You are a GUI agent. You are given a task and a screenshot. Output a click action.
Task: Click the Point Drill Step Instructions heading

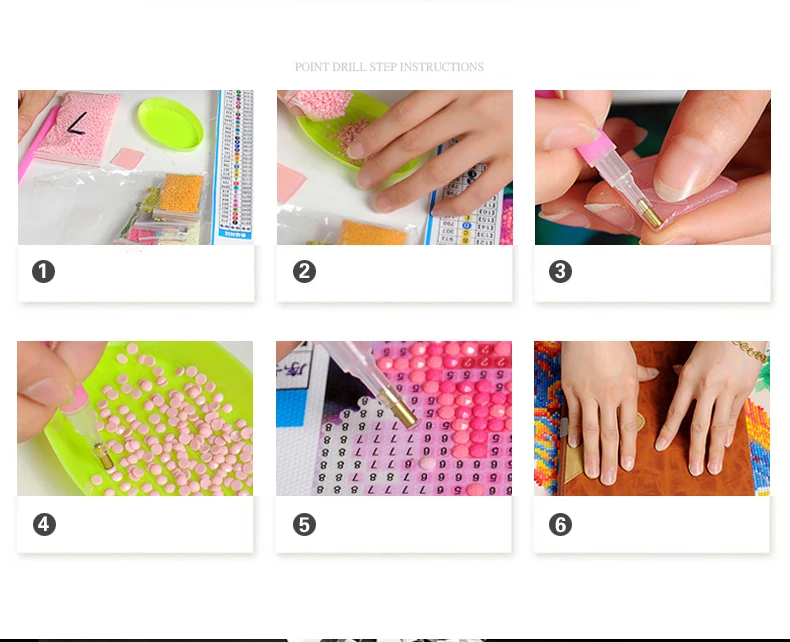tap(389, 67)
